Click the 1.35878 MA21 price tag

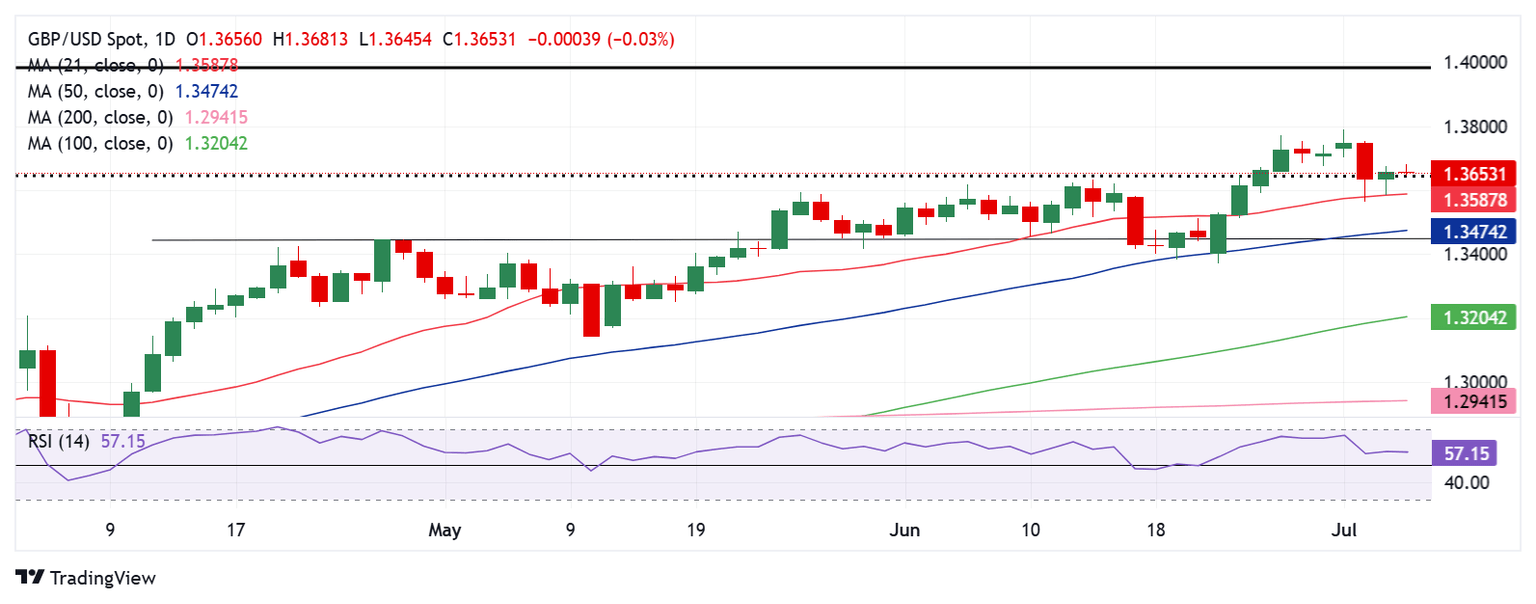1475,198
